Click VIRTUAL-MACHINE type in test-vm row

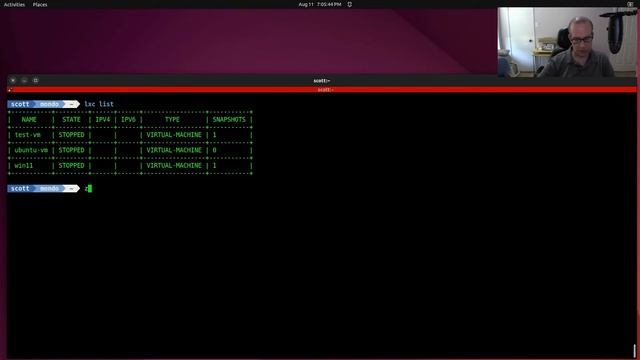tap(174, 135)
